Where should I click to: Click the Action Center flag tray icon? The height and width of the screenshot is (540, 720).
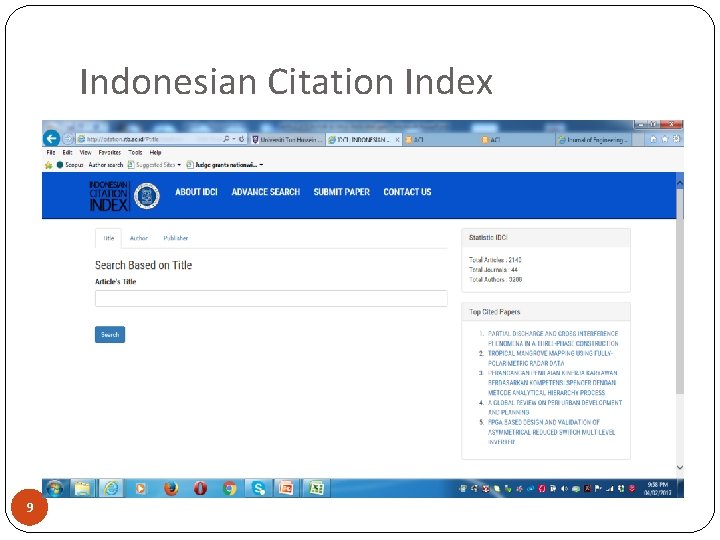[598, 489]
